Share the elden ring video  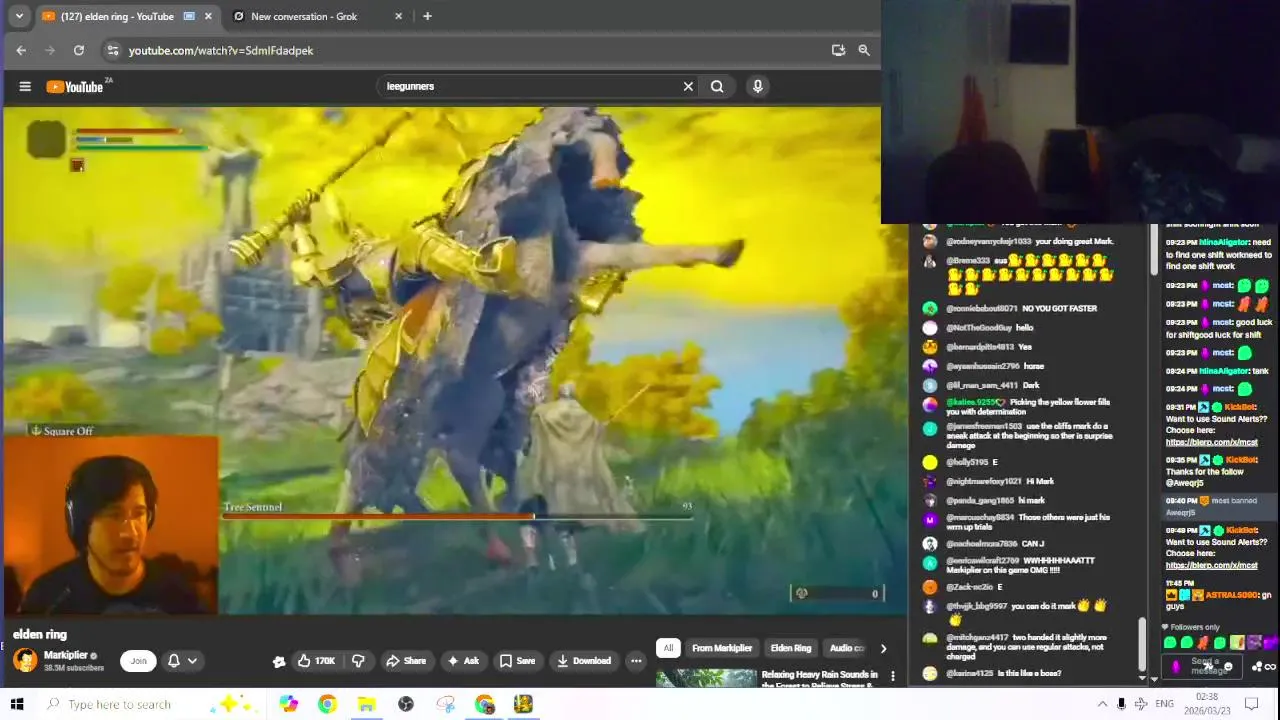click(x=406, y=660)
